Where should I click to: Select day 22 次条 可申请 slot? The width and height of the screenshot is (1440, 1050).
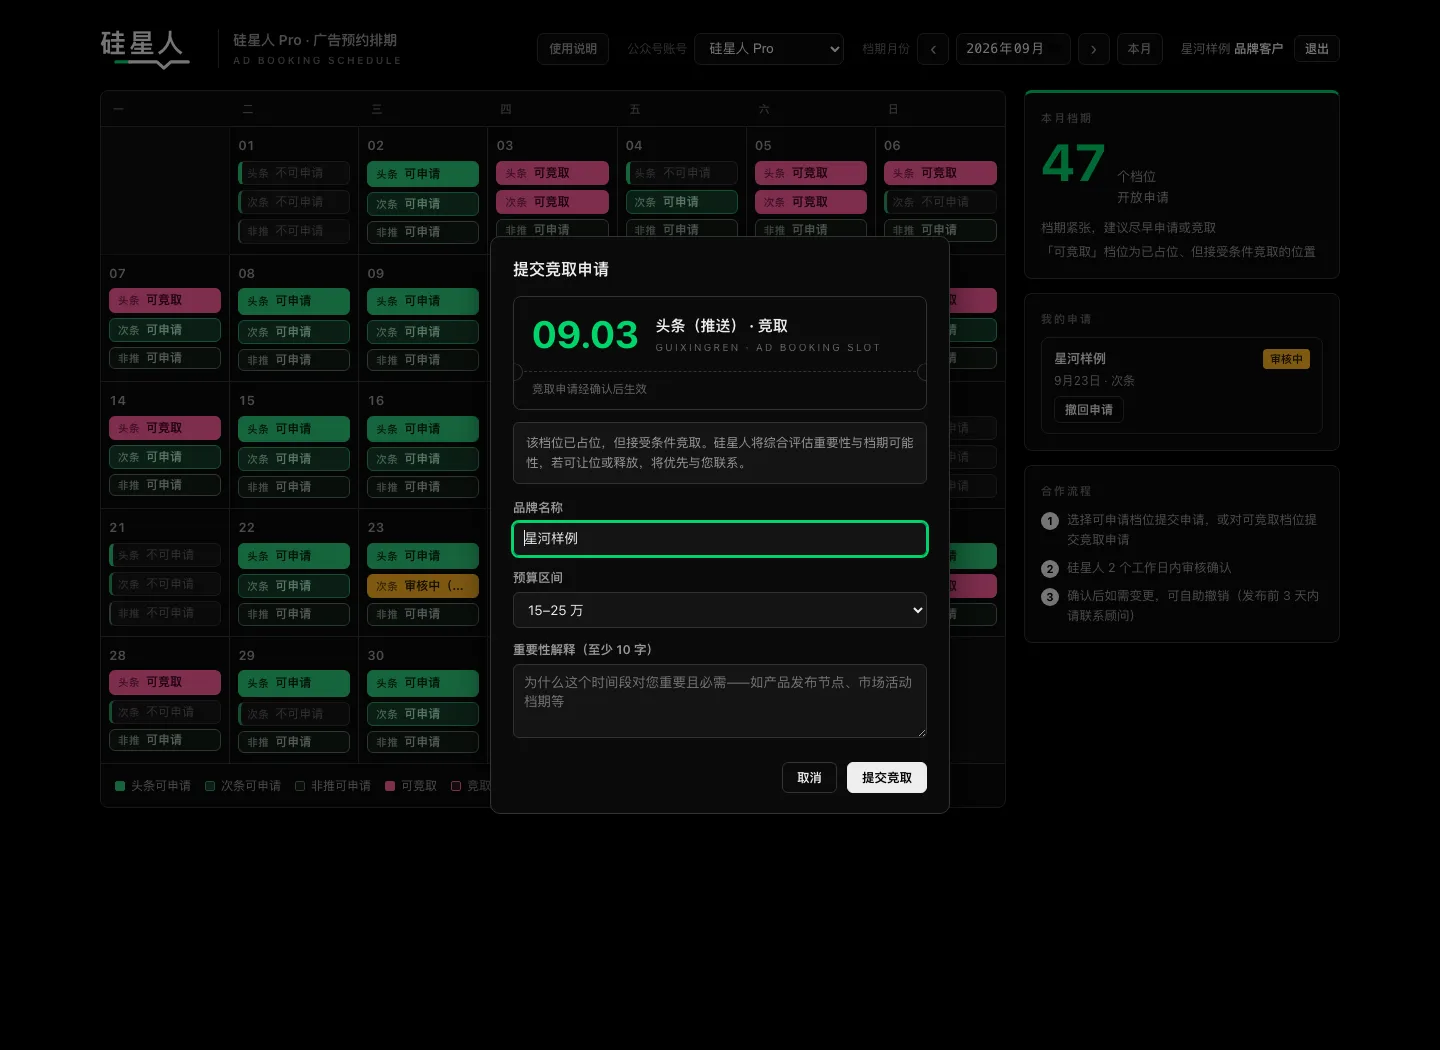click(x=293, y=586)
